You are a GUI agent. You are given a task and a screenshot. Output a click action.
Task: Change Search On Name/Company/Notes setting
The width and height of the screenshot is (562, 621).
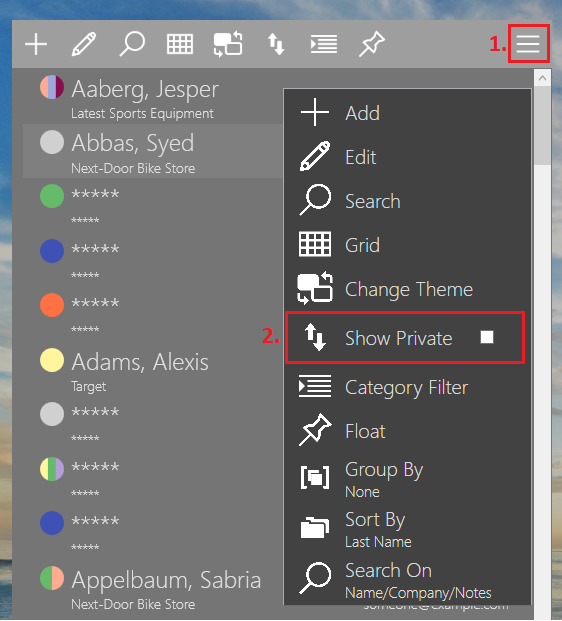click(408, 580)
